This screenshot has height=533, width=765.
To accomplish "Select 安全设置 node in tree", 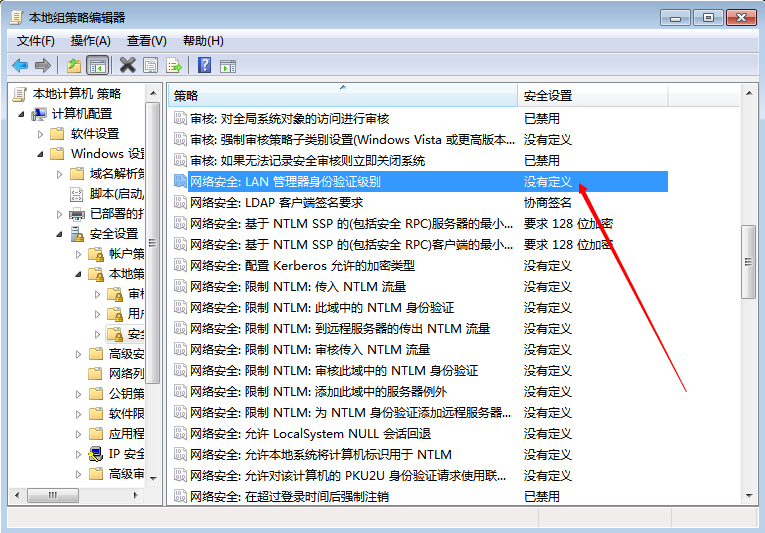I will [x=114, y=234].
